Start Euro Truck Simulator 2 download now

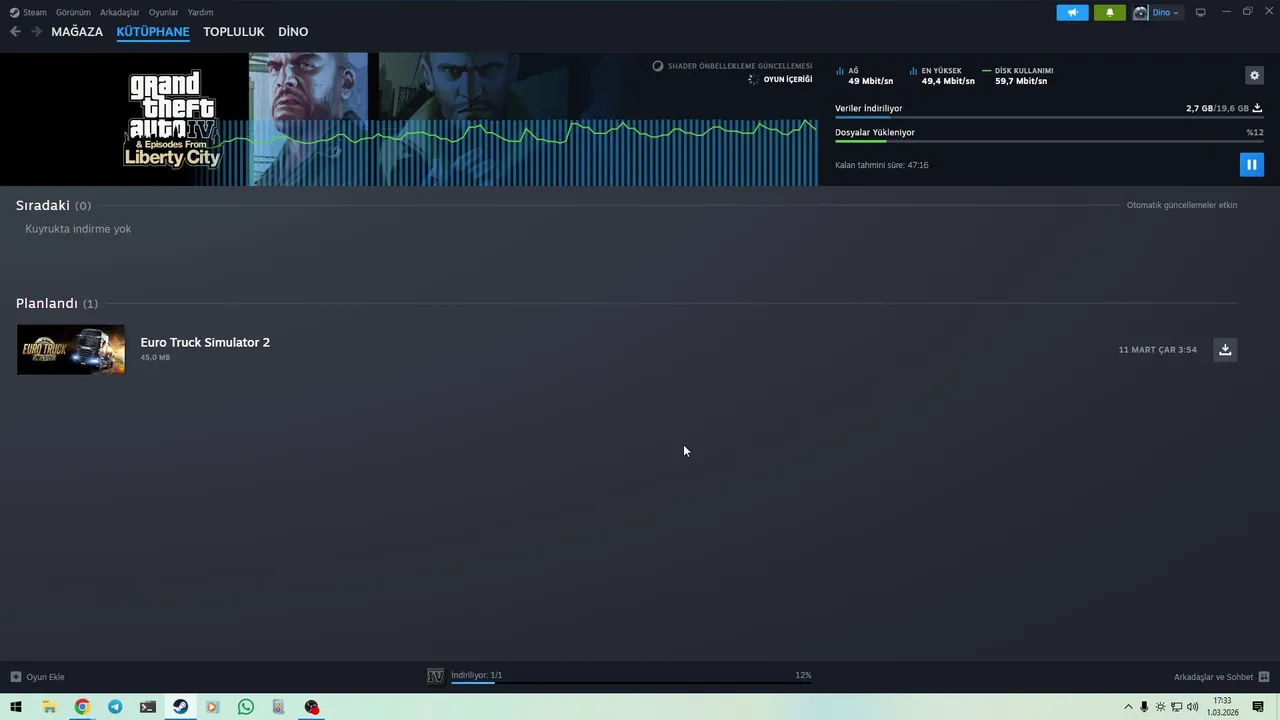[x=1225, y=349]
